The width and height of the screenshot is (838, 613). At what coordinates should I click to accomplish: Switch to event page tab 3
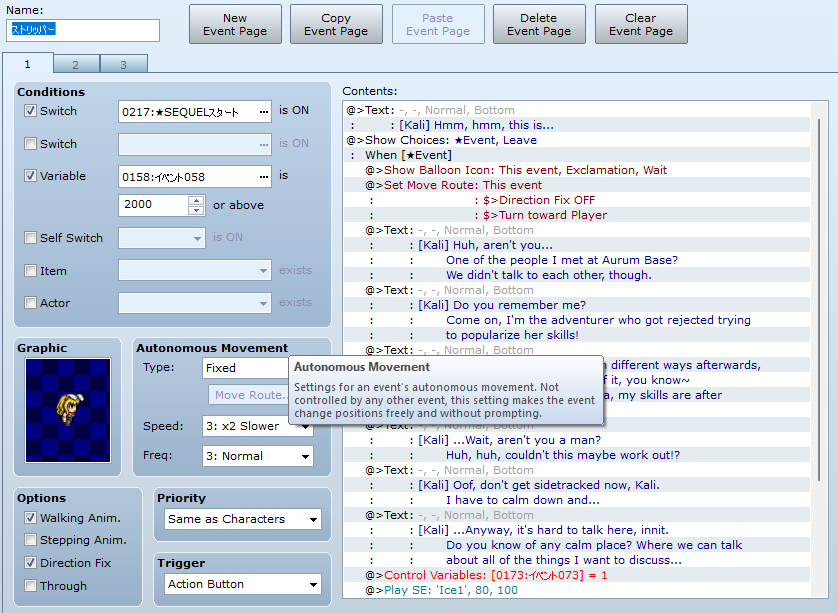123,64
